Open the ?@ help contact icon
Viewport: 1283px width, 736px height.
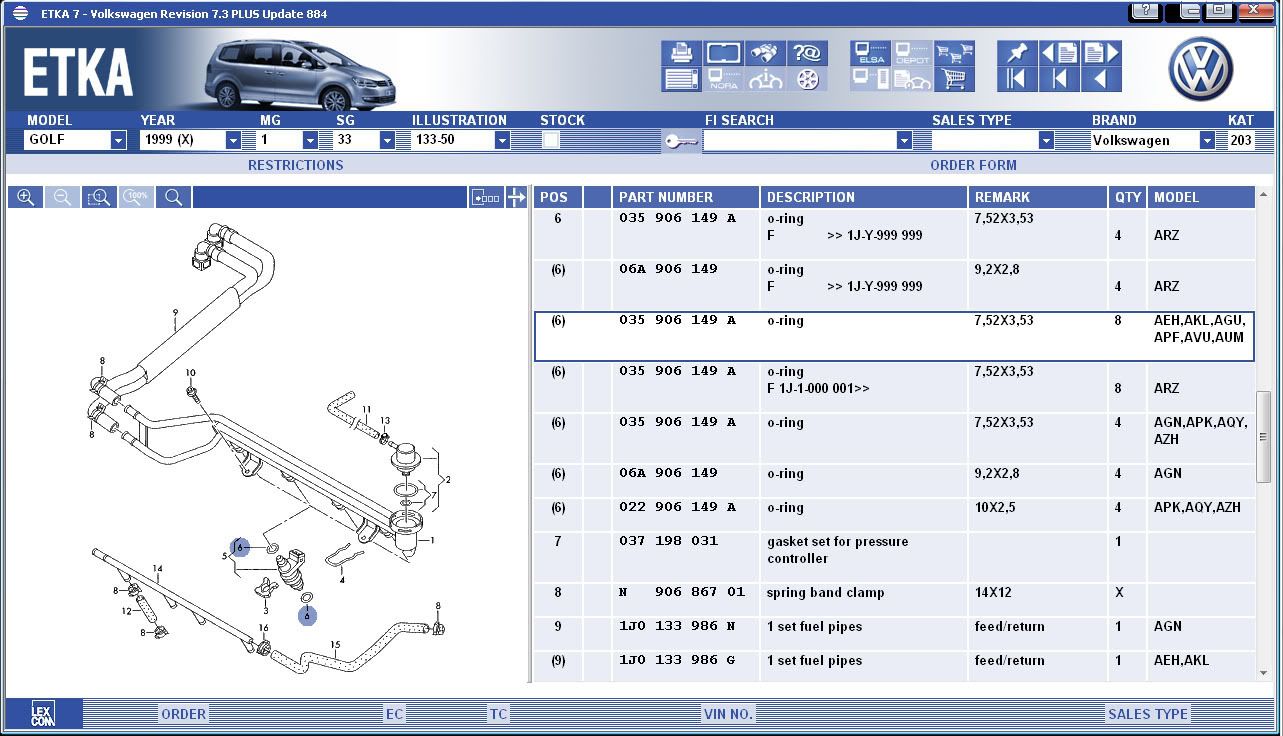pyautogui.click(x=806, y=53)
